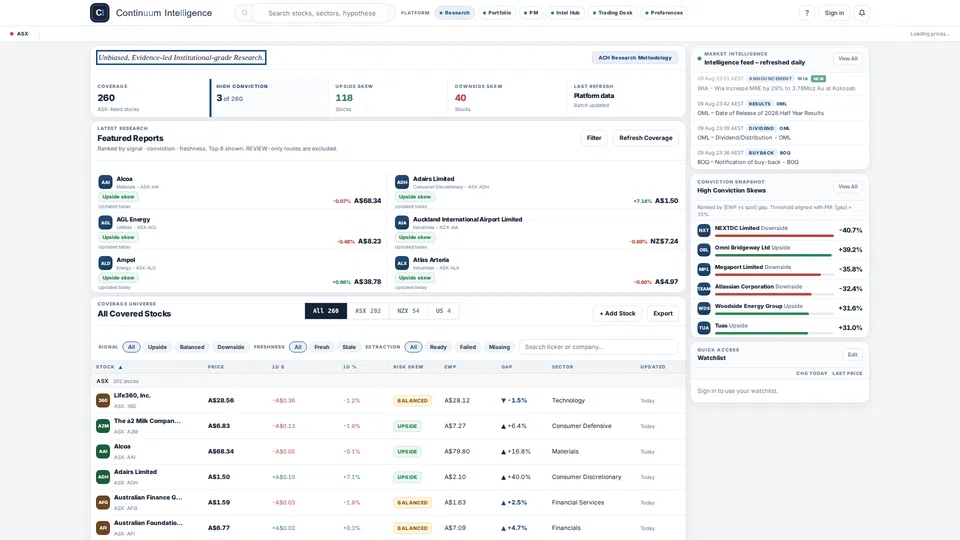
Task: Open the Intel Hub tab
Action: pyautogui.click(x=565, y=13)
